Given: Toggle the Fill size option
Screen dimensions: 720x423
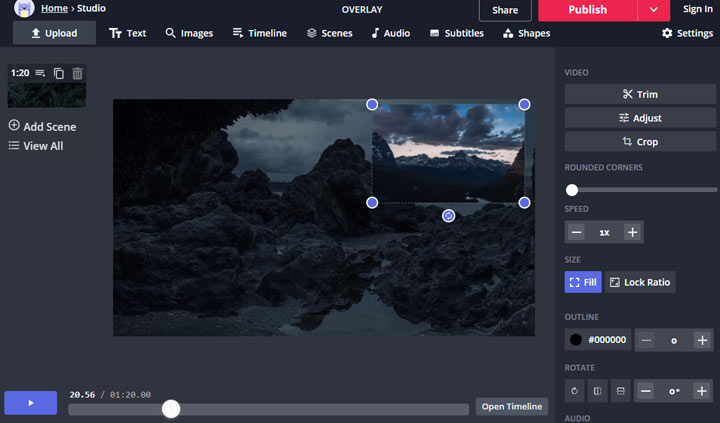Looking at the screenshot, I should click(583, 282).
